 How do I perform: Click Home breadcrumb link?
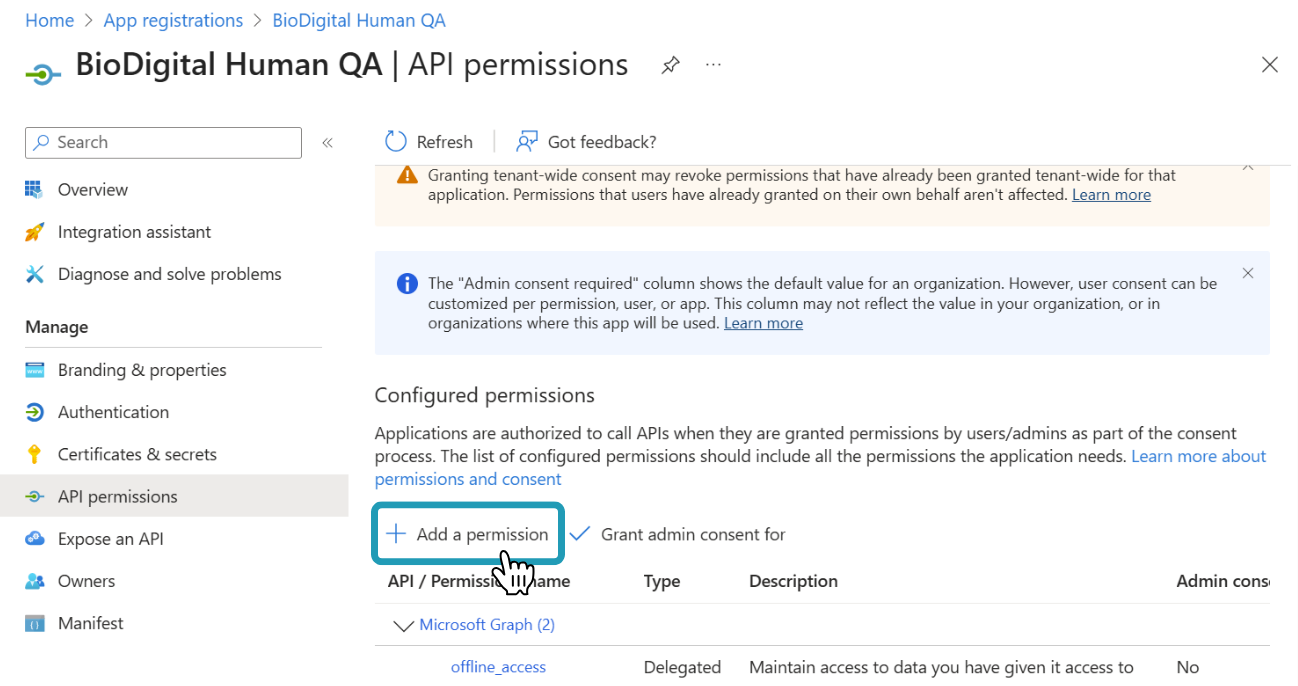tap(49, 20)
